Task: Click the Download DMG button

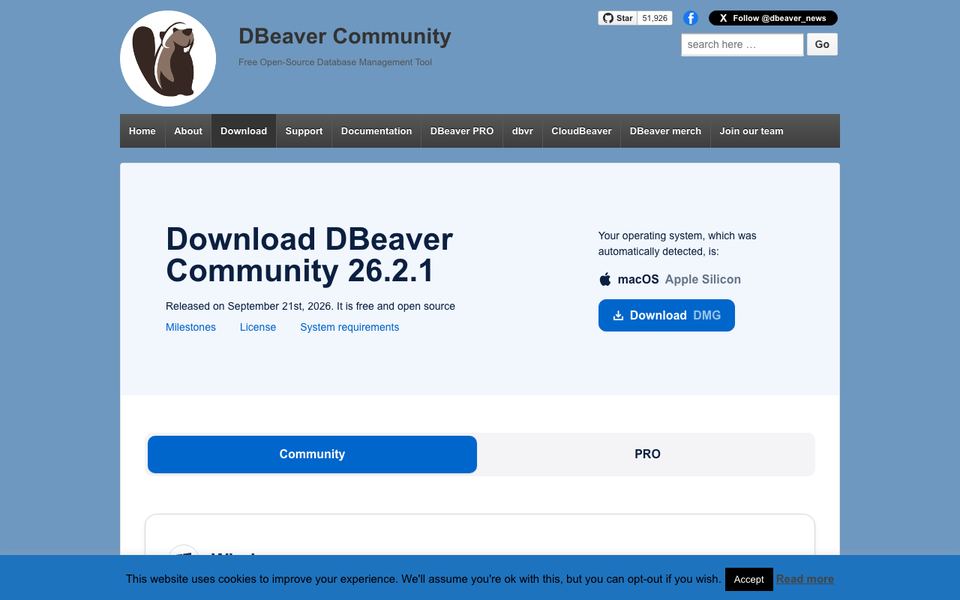Action: pyautogui.click(x=666, y=315)
